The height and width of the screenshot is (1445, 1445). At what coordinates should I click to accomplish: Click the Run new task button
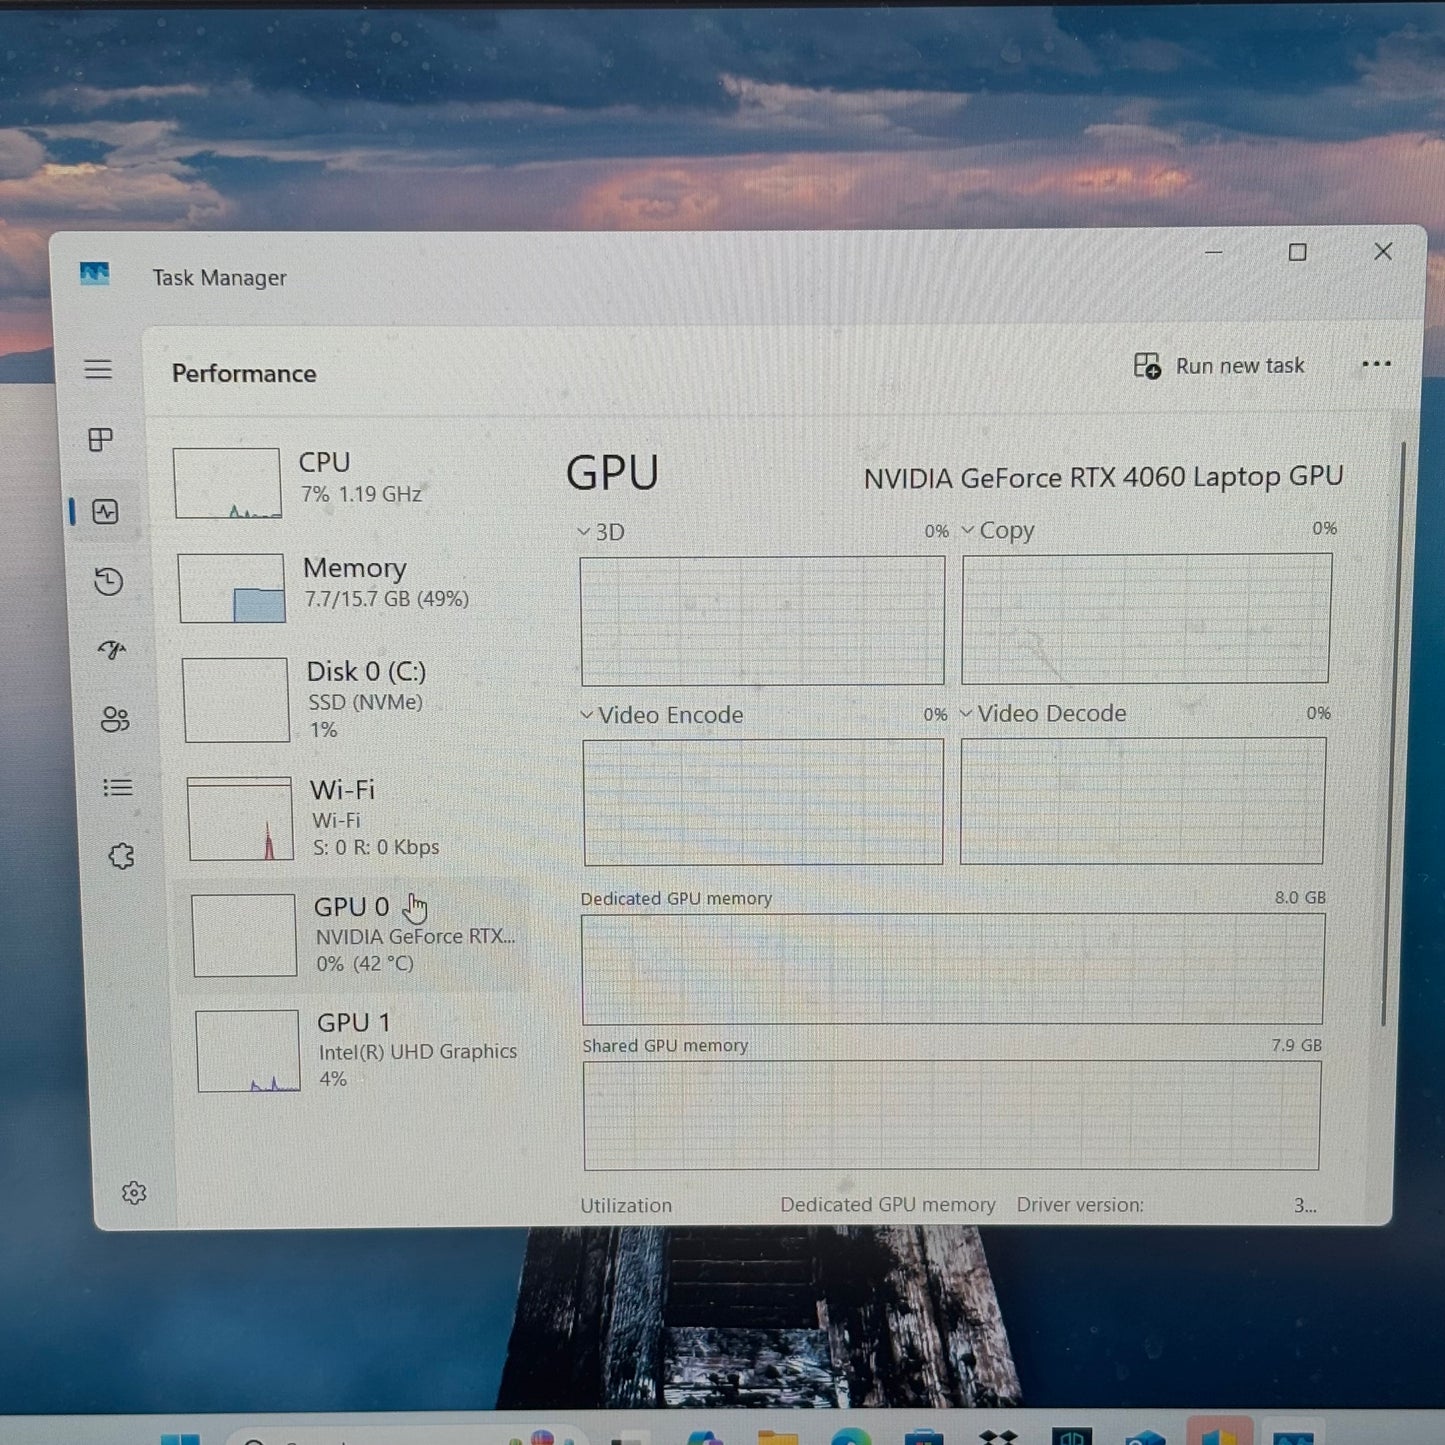click(1219, 365)
